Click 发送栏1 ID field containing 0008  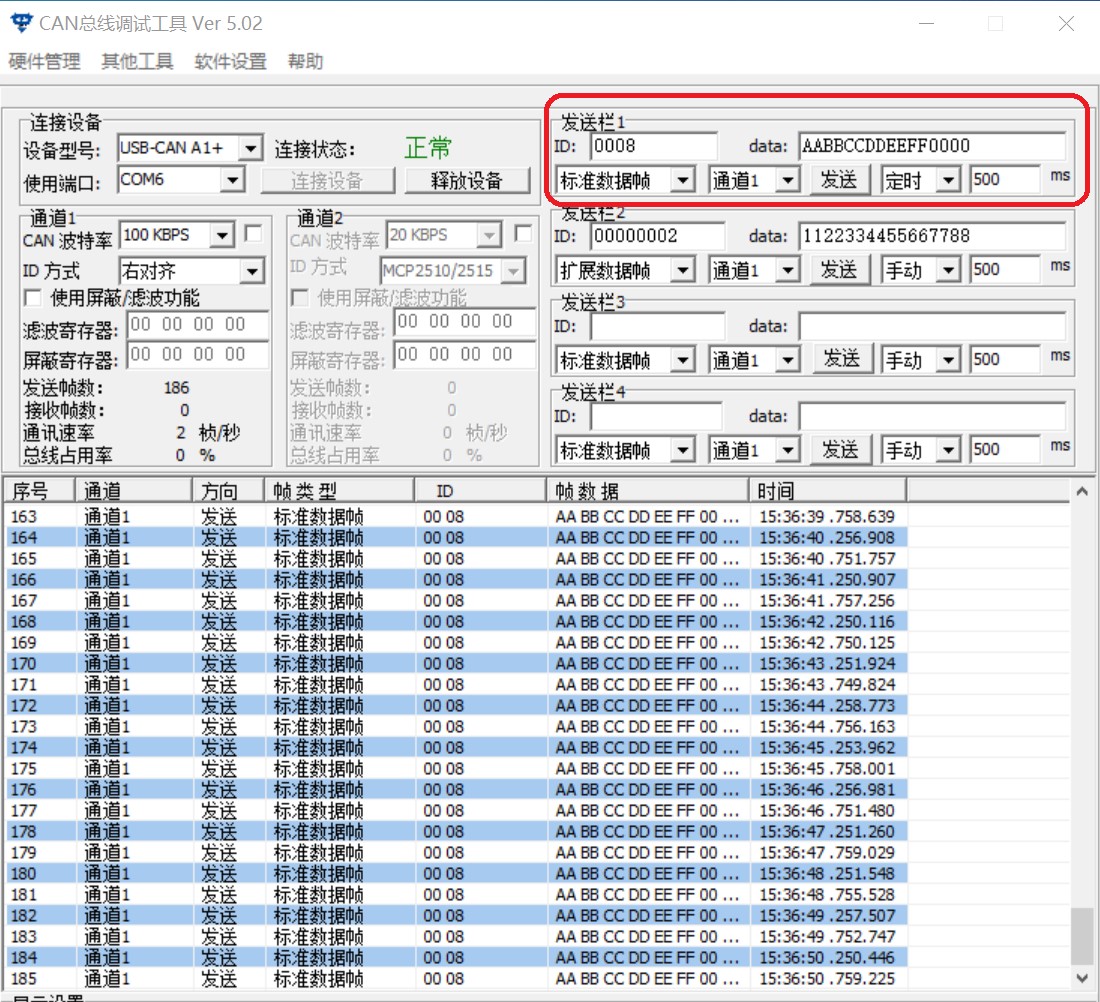(654, 146)
